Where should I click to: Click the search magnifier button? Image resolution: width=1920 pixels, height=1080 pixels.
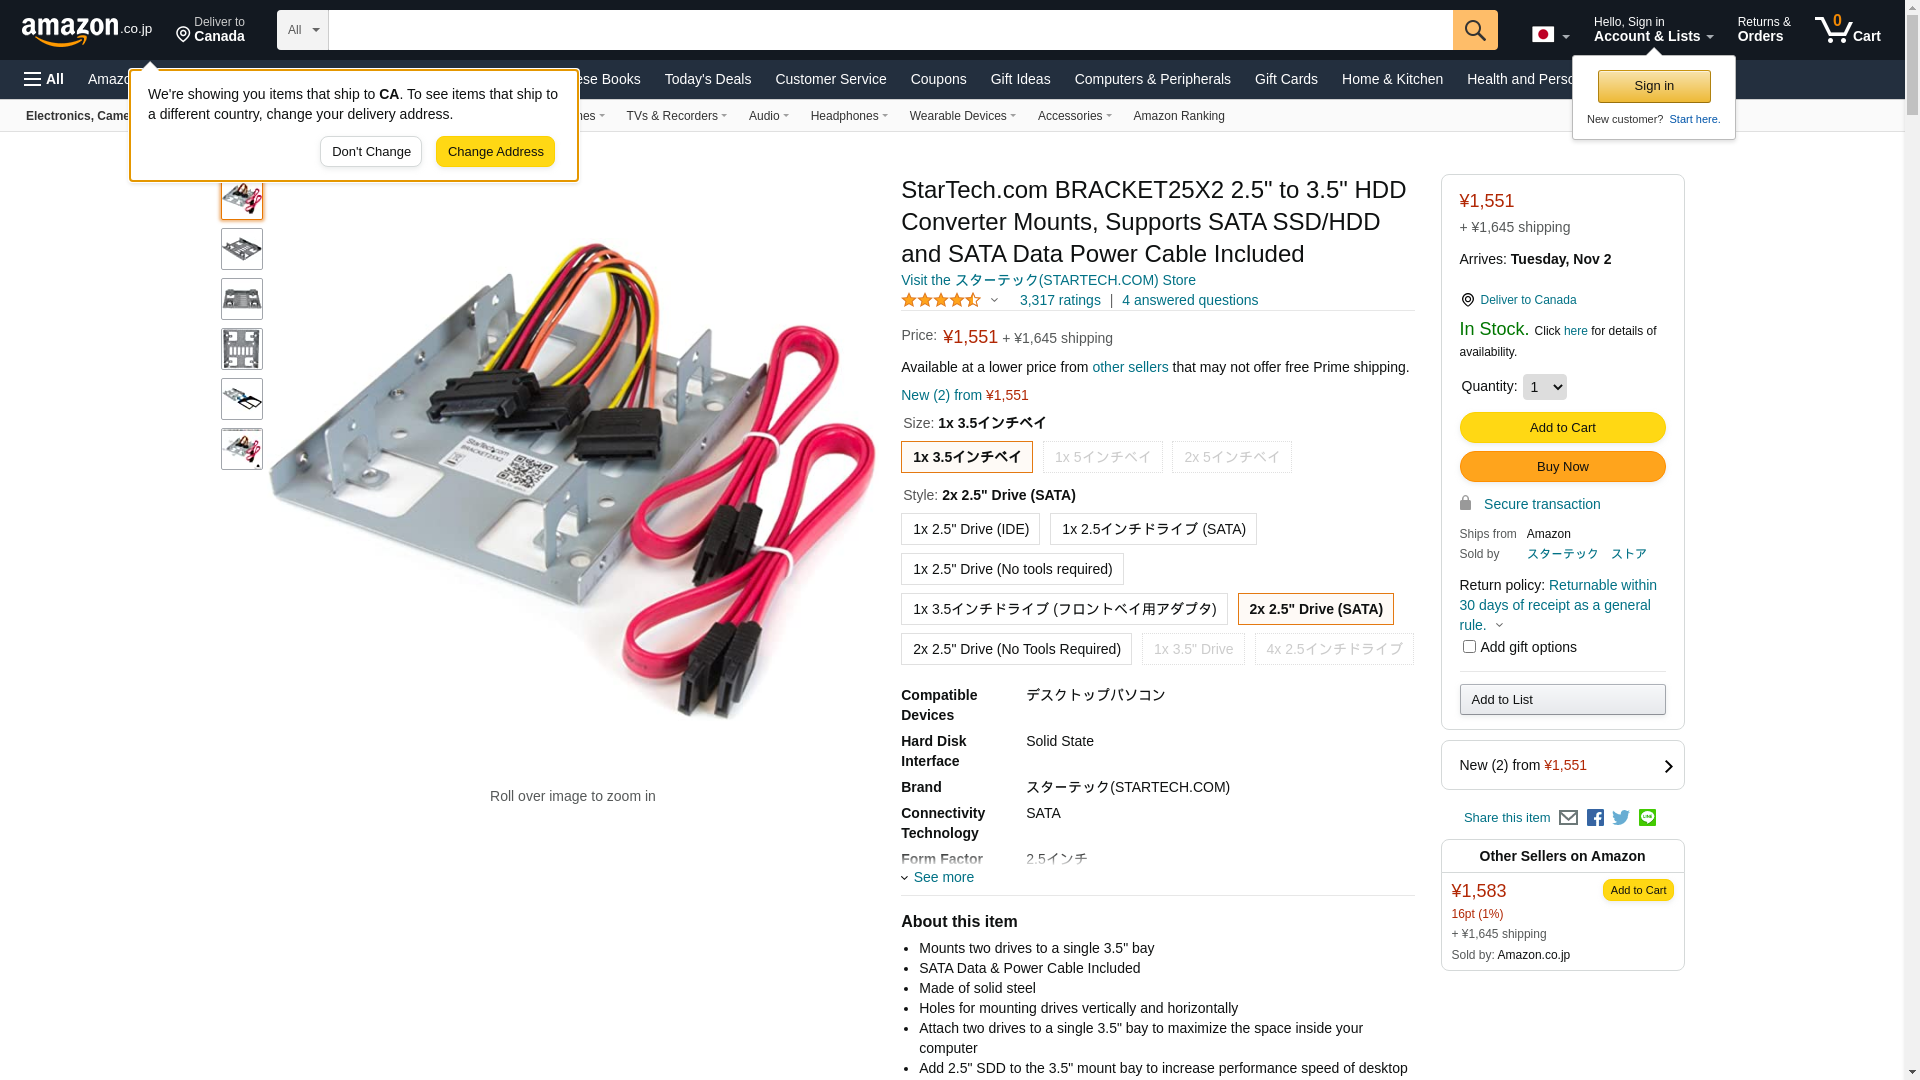pos(1475,30)
